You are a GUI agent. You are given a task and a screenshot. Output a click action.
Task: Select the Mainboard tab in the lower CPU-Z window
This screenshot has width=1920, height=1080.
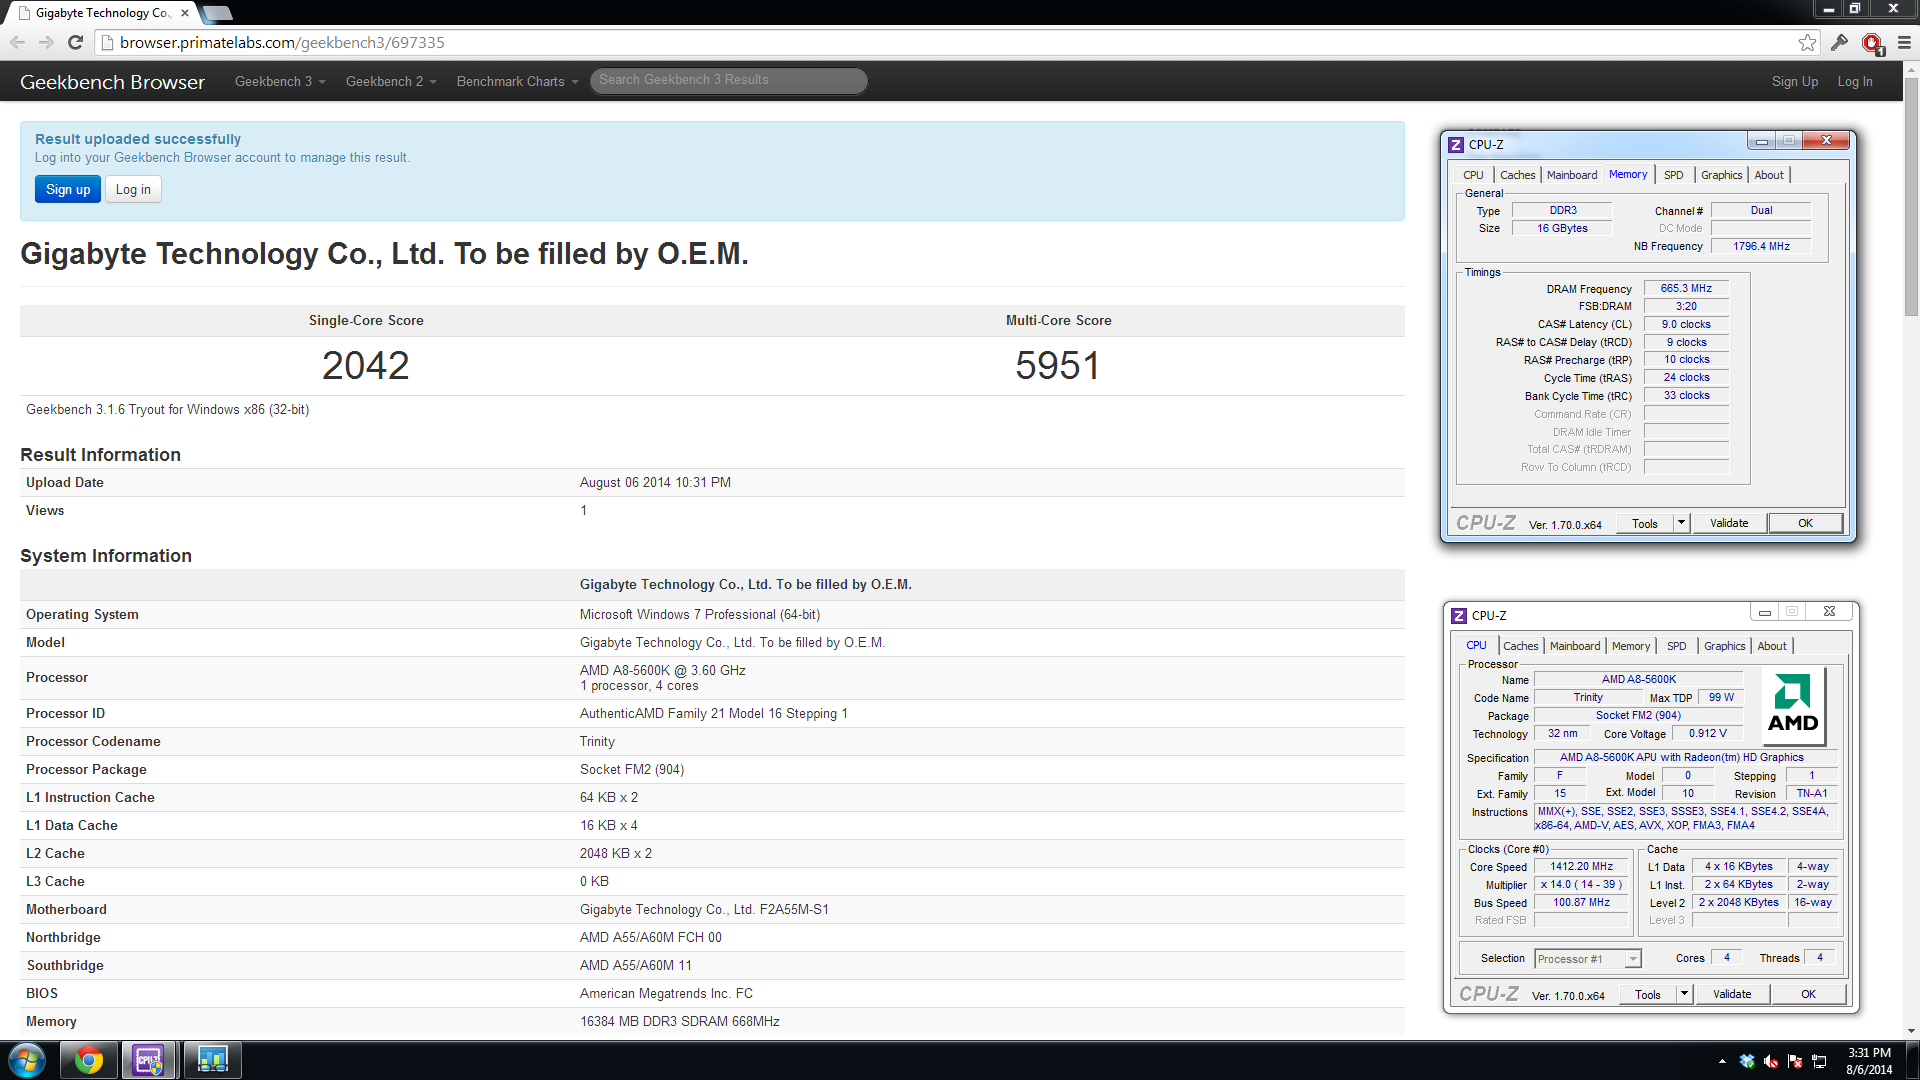(x=1575, y=646)
